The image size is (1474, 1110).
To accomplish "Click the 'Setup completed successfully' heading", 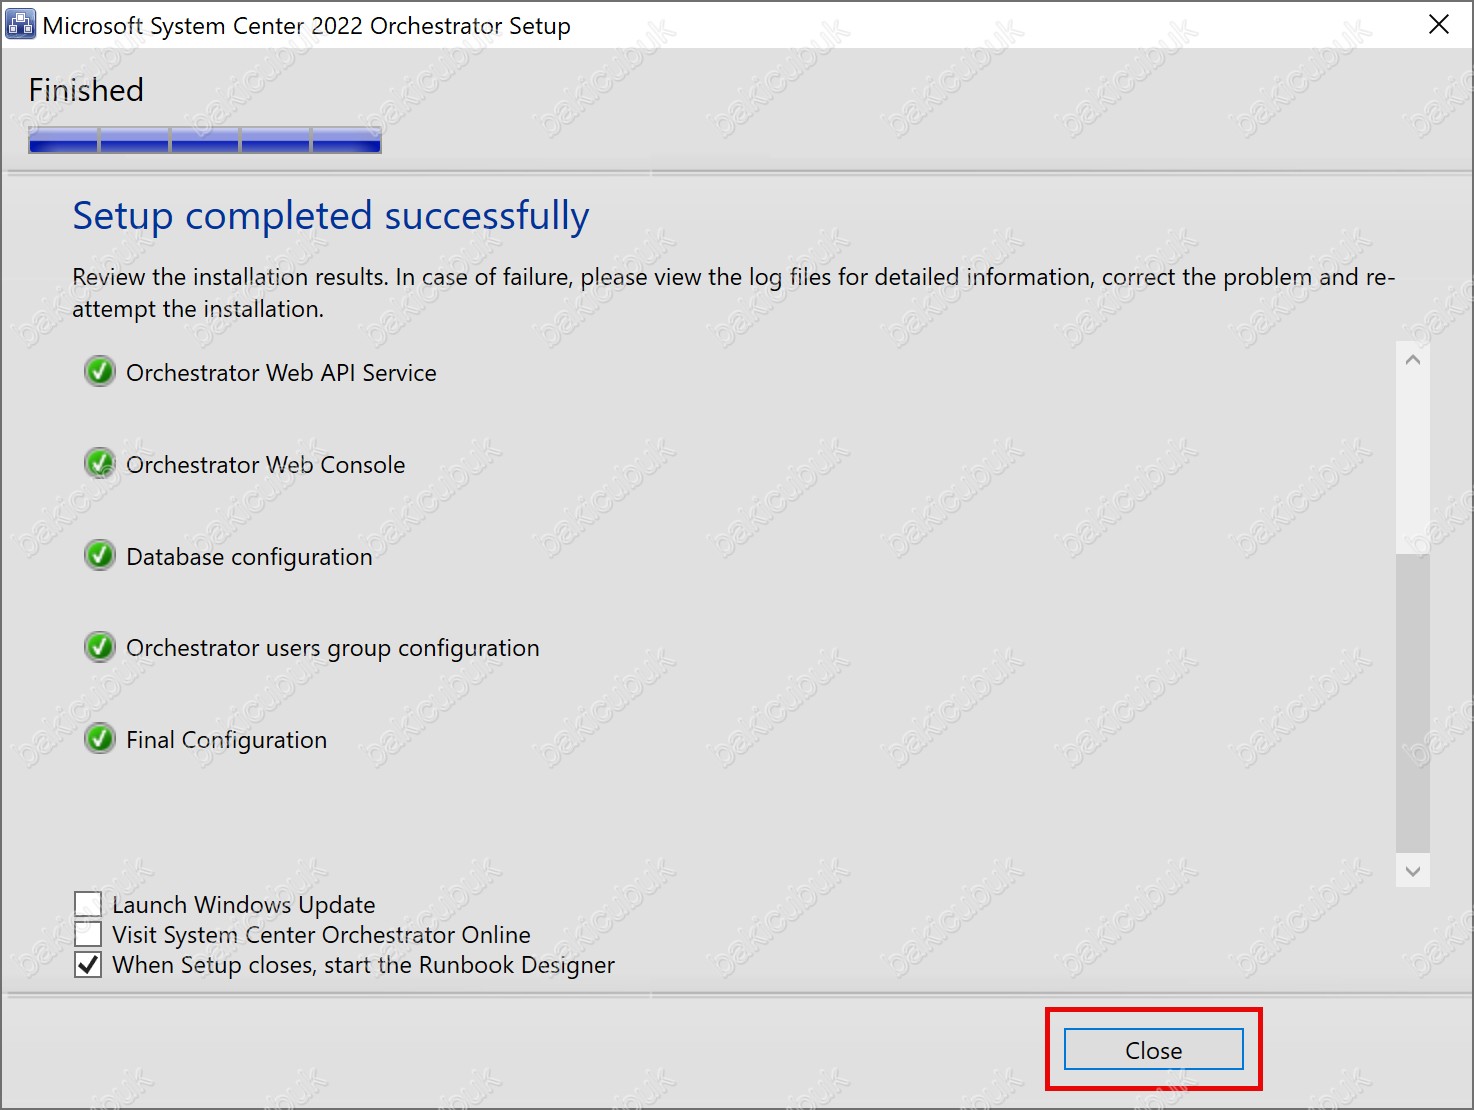I will (x=331, y=216).
